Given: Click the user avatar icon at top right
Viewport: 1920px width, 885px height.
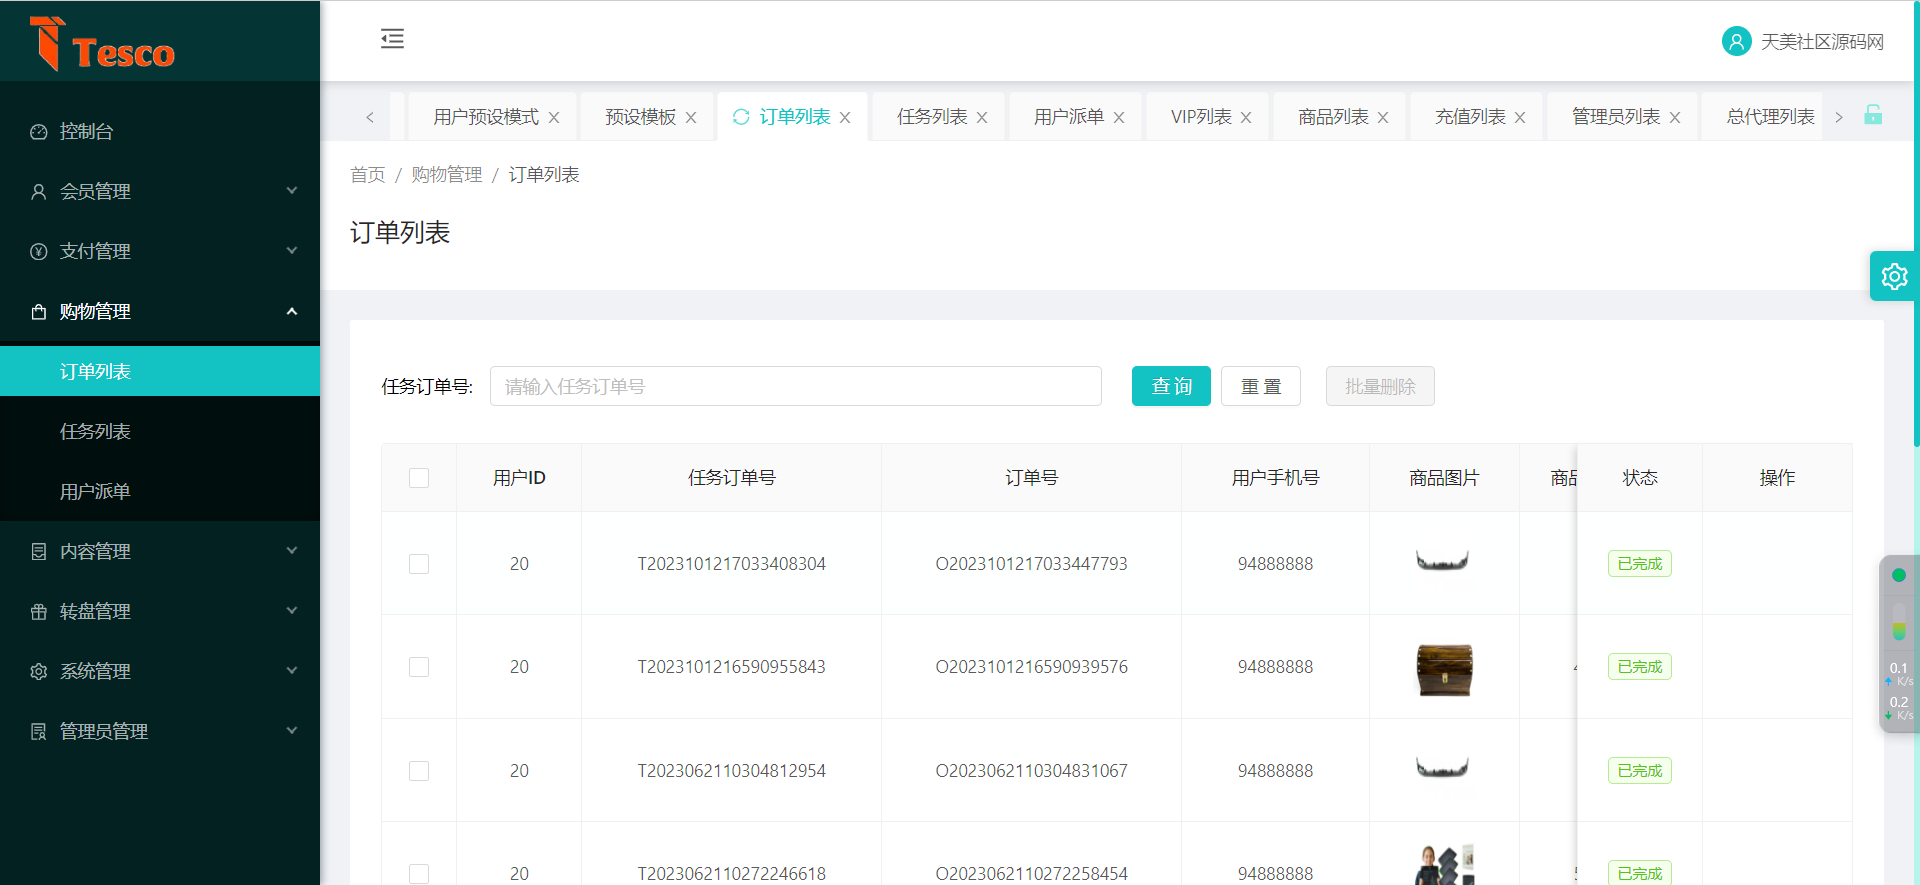Looking at the screenshot, I should [x=1736, y=41].
